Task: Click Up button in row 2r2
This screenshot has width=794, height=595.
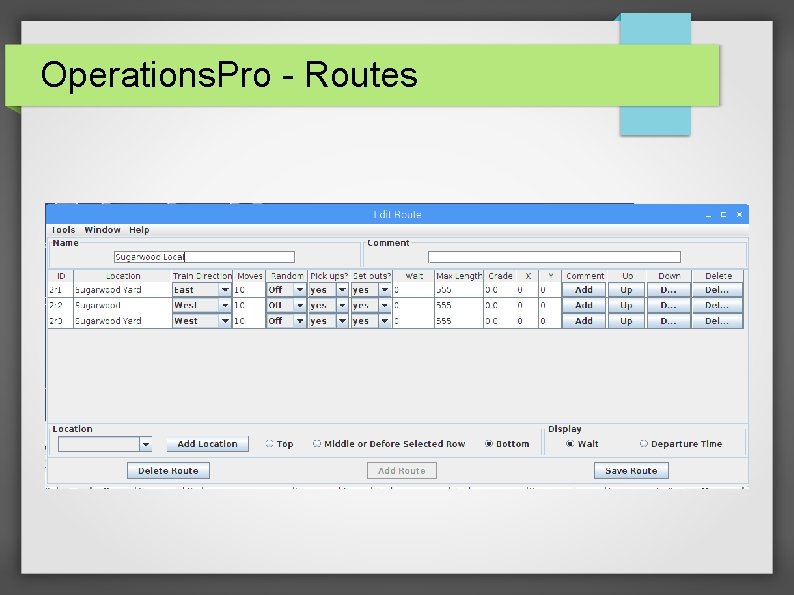Action: 626,305
